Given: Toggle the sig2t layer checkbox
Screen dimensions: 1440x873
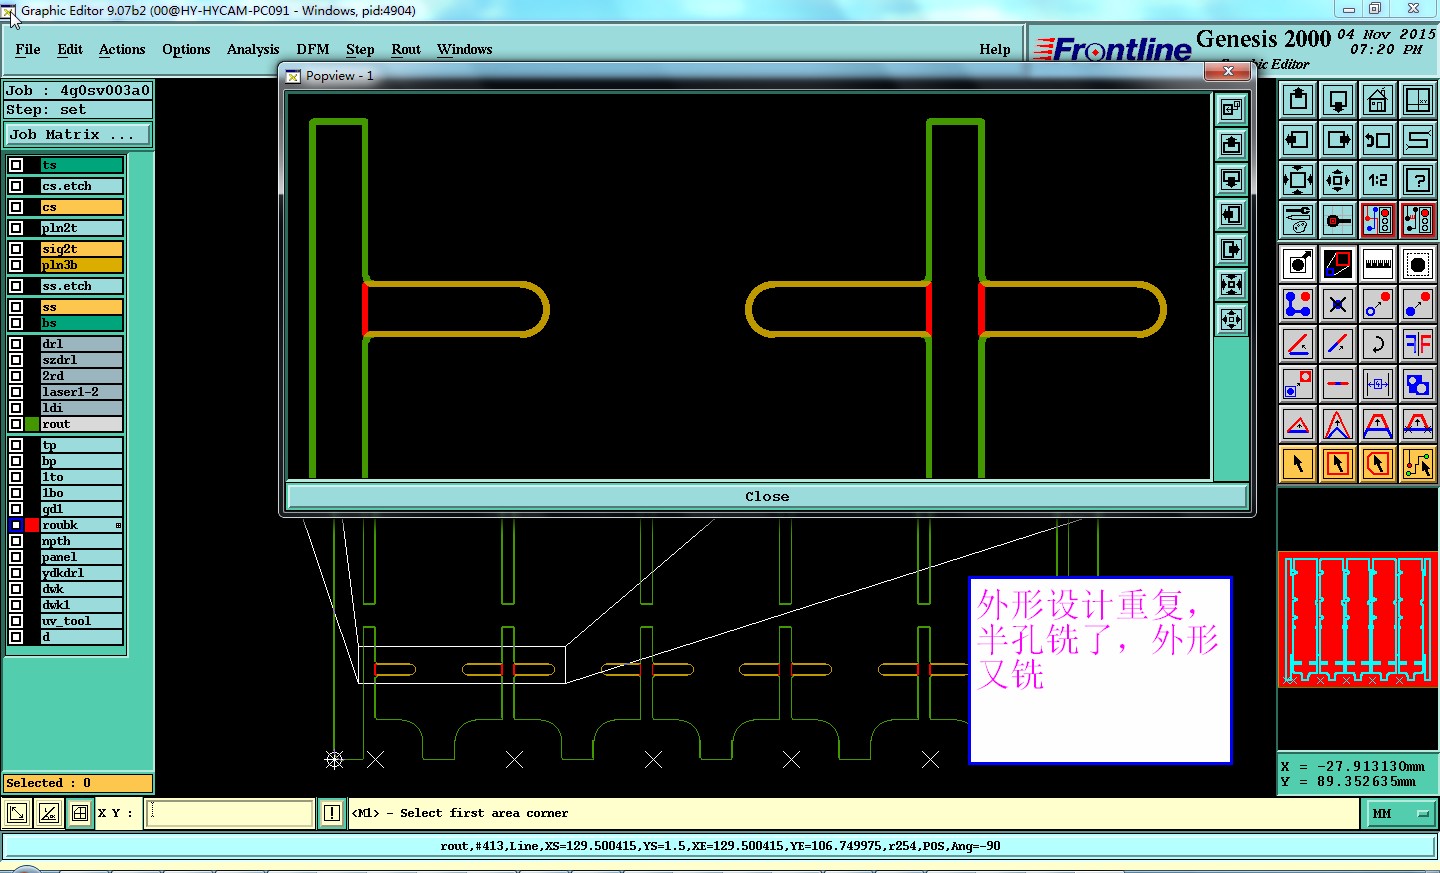Looking at the screenshot, I should (x=16, y=249).
